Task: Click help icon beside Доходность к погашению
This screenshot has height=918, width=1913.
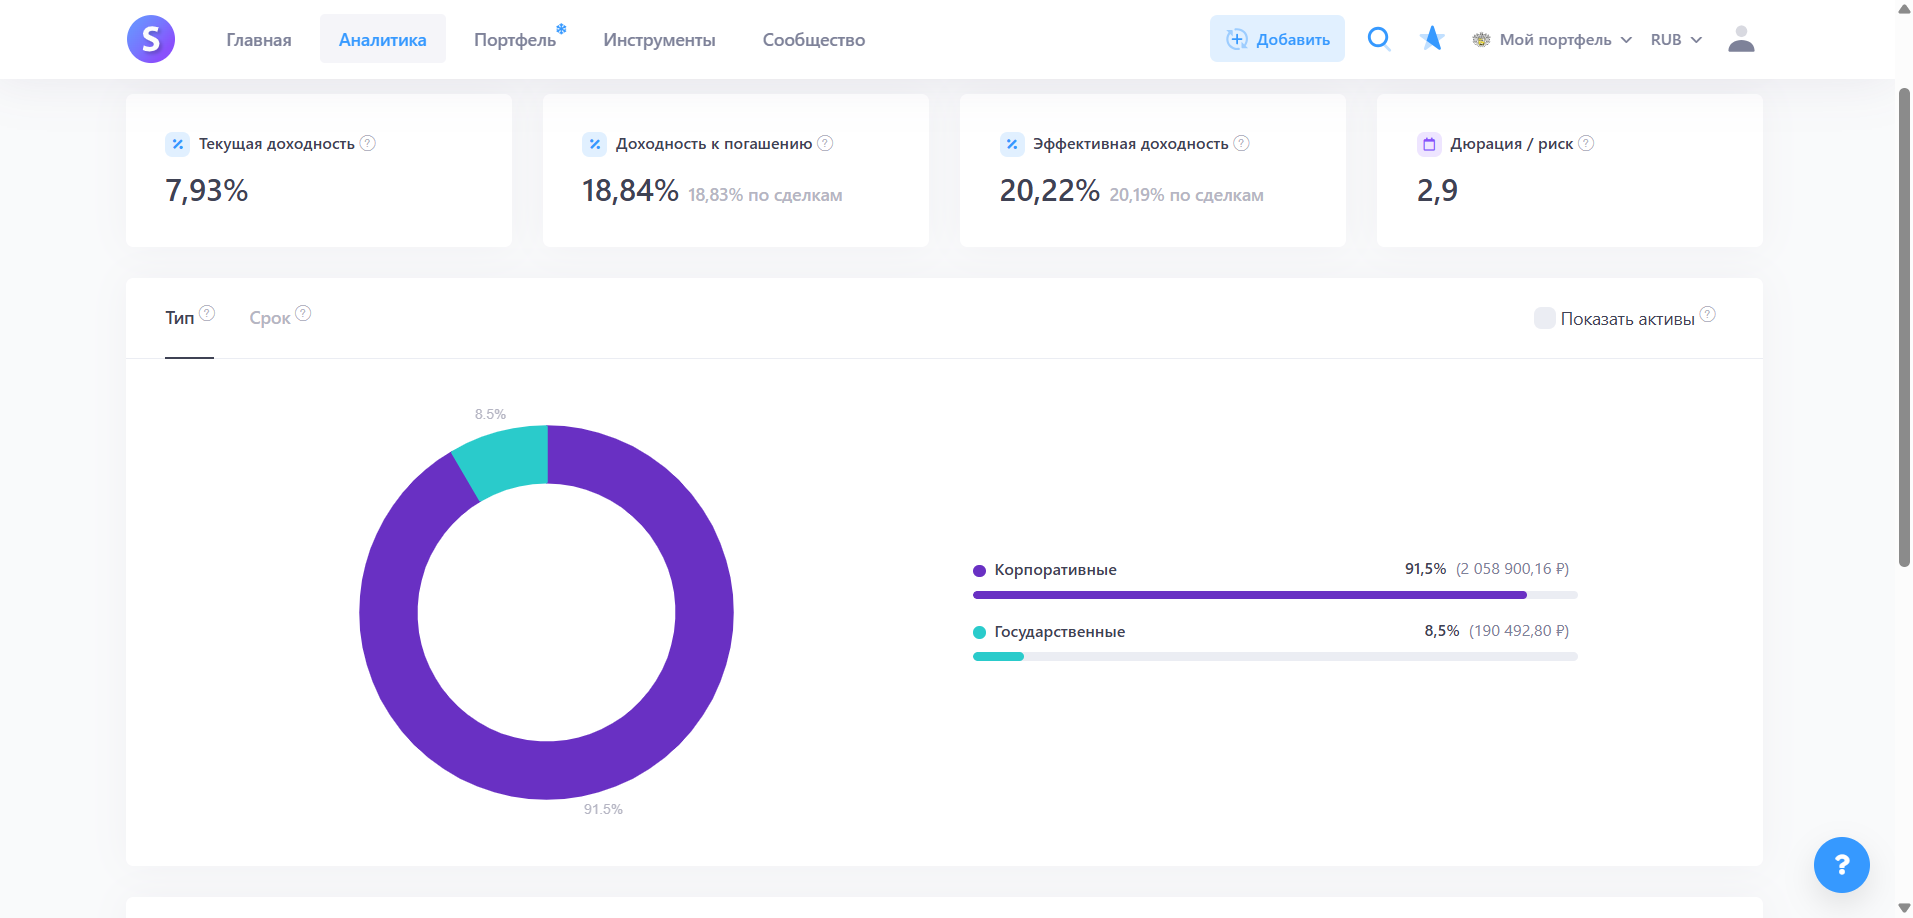Action: pos(825,143)
